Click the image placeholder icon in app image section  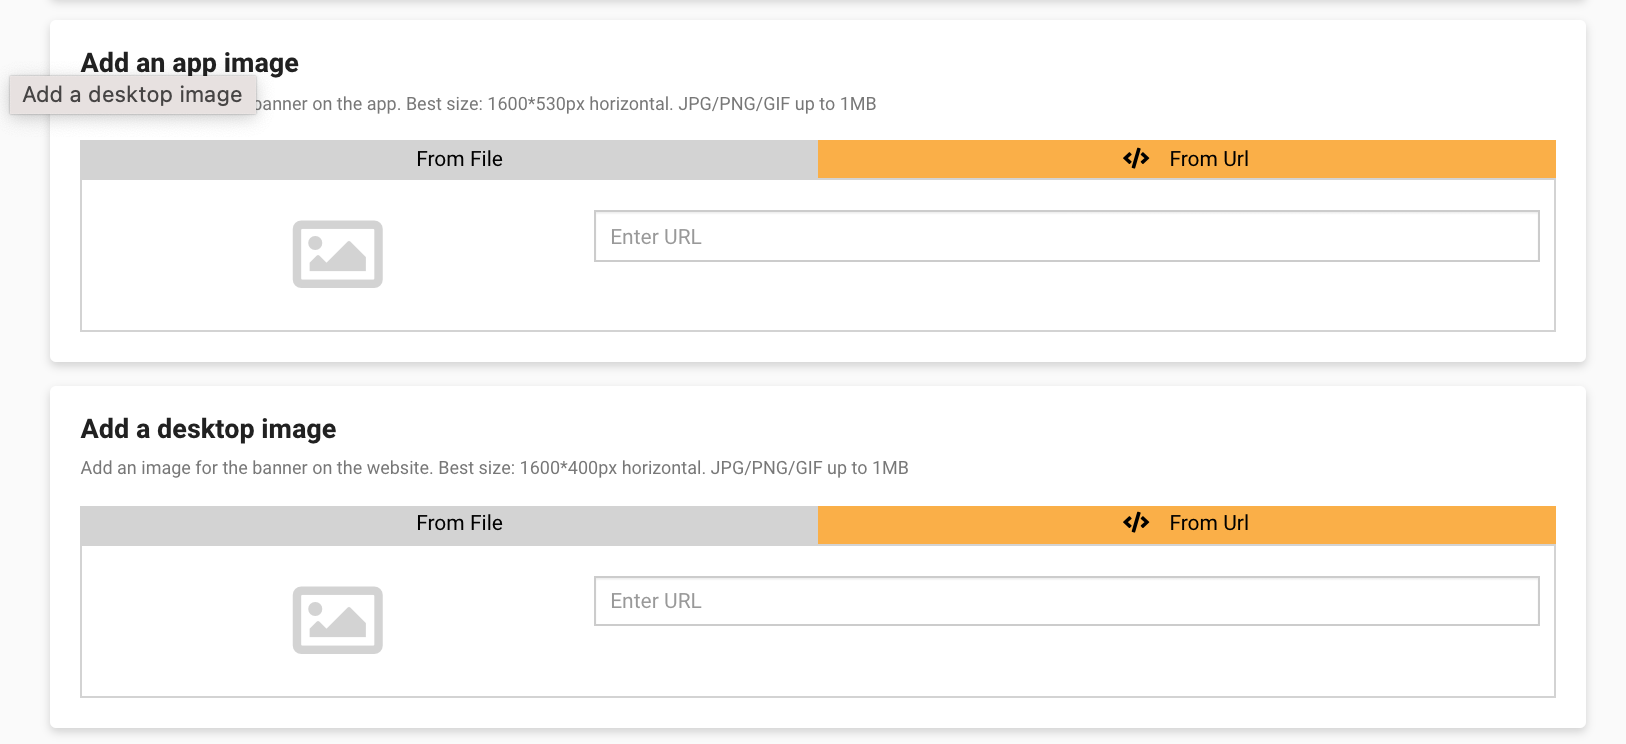point(338,254)
